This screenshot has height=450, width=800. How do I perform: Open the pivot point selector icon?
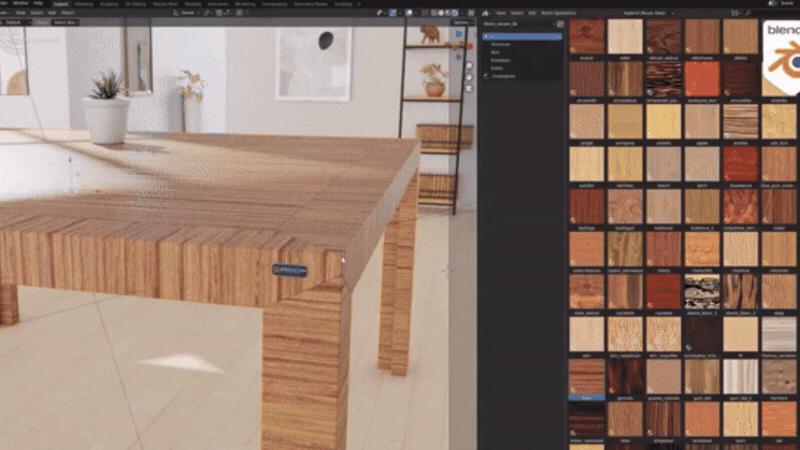(209, 13)
